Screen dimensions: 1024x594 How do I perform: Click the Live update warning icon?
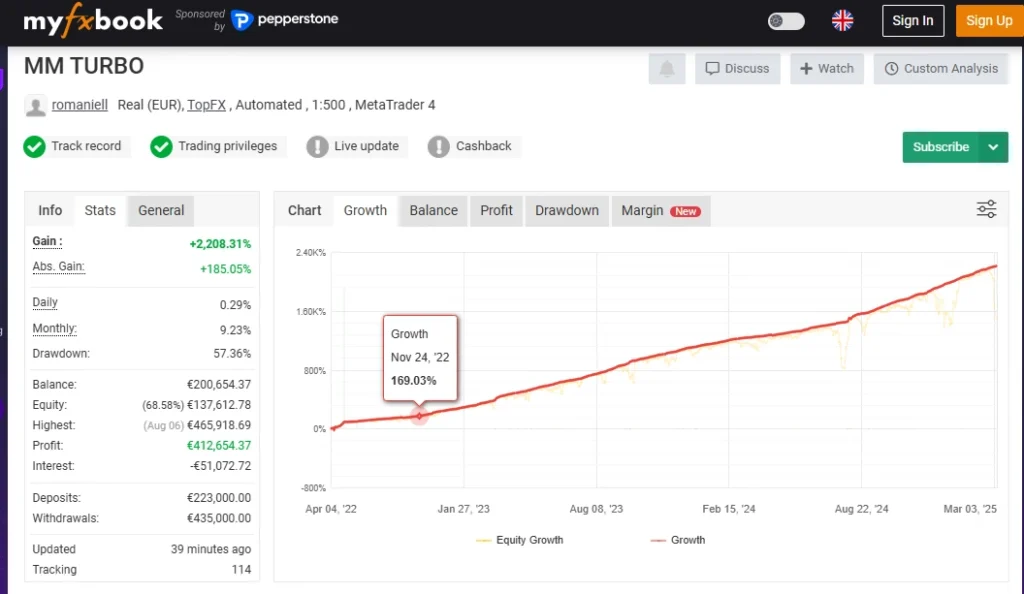pyautogui.click(x=317, y=147)
